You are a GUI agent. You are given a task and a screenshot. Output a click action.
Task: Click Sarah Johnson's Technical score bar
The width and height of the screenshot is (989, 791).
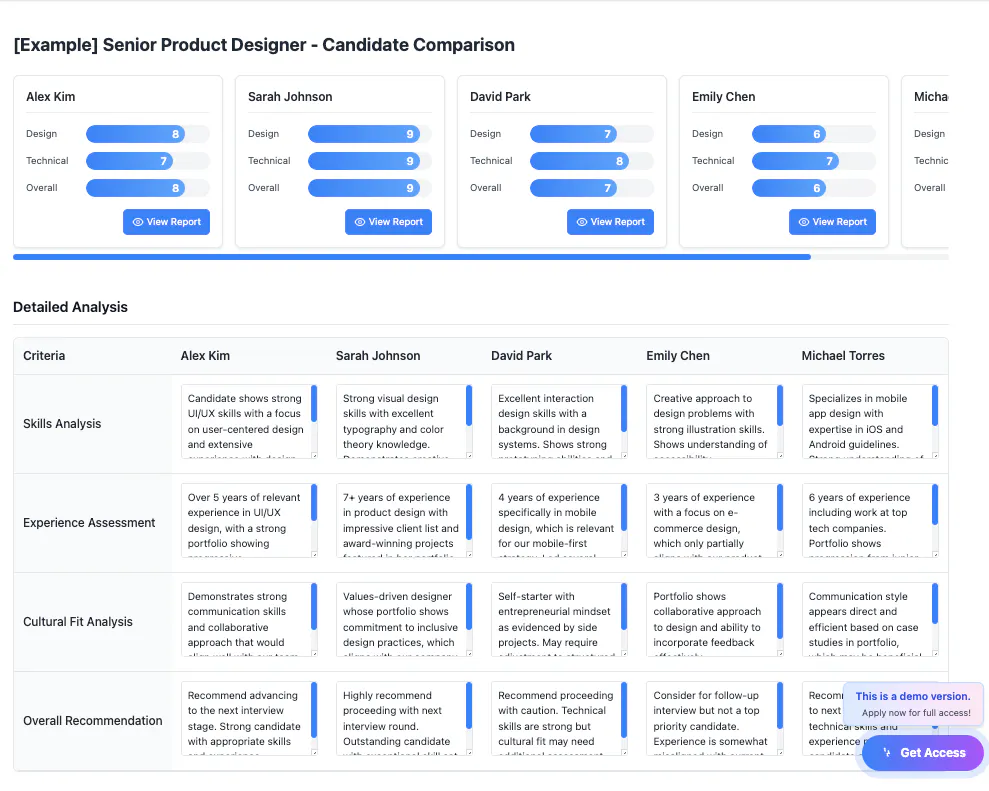pos(370,161)
